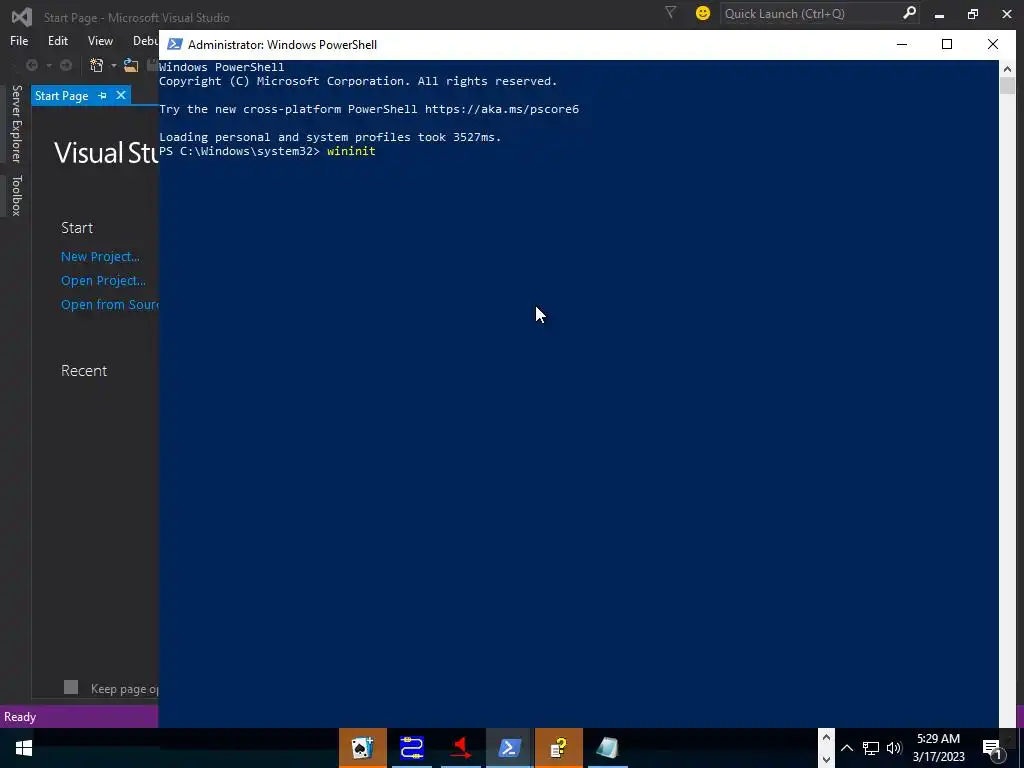This screenshot has width=1024, height=768.
Task: Open the Toolbox side panel
Action: pos(16,195)
